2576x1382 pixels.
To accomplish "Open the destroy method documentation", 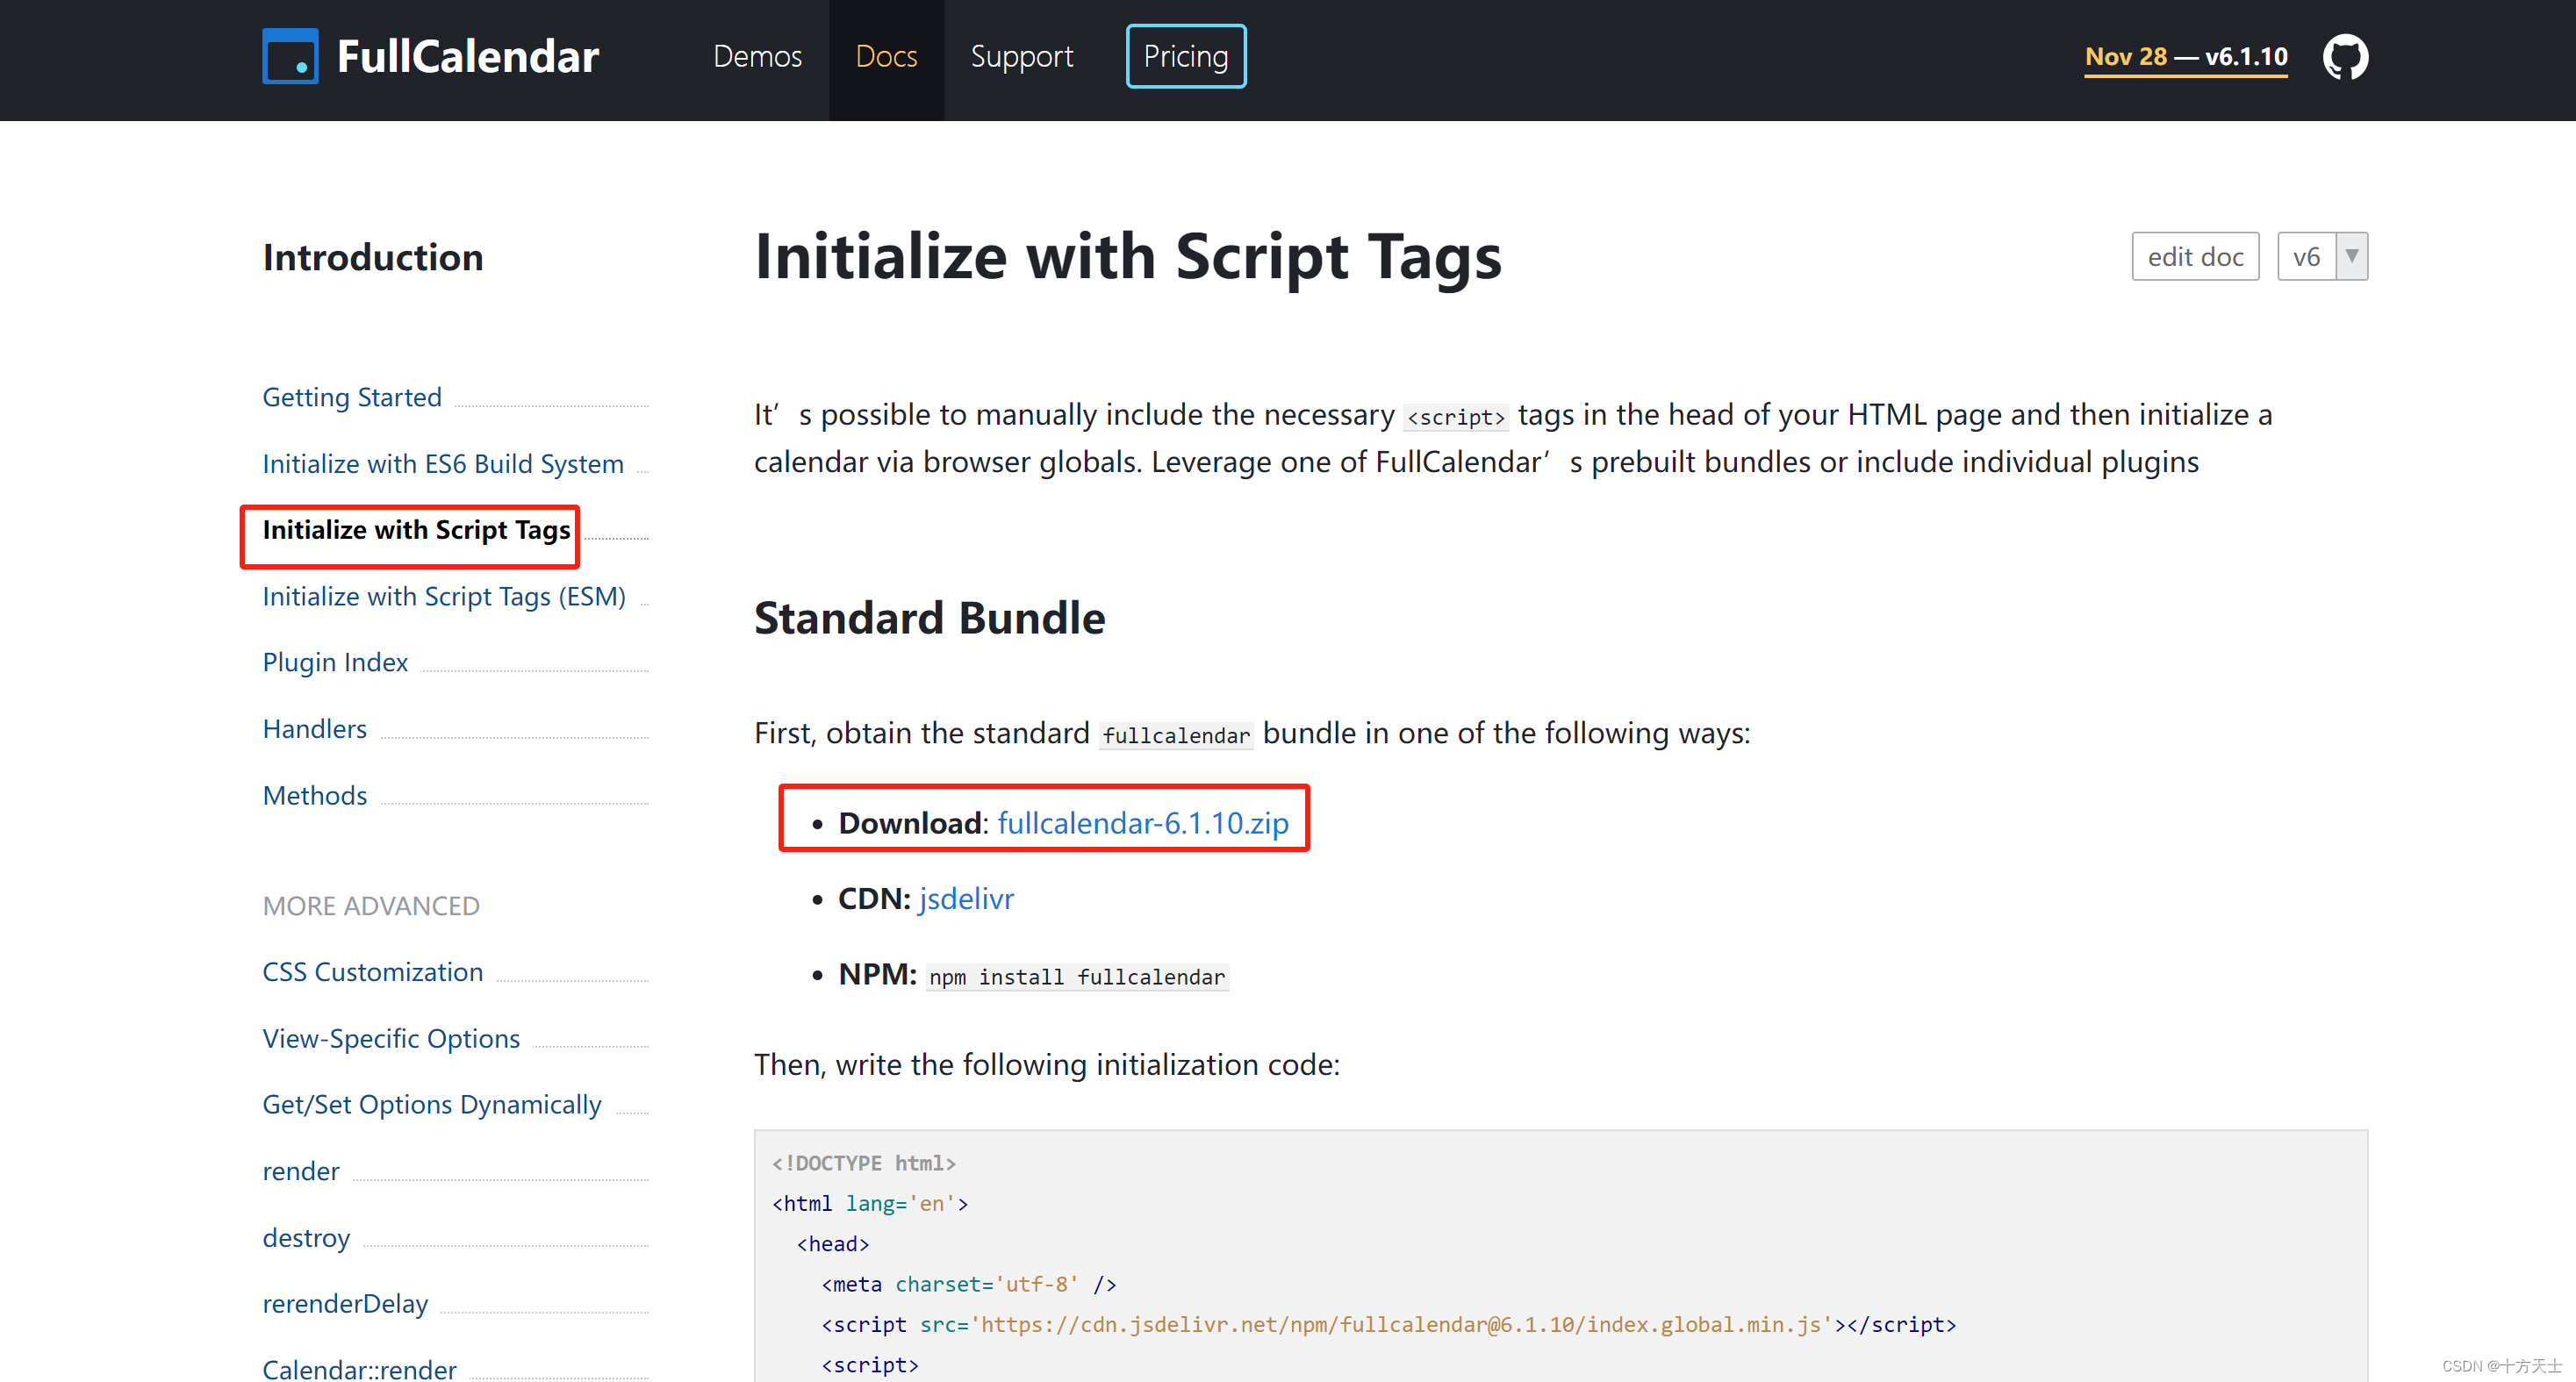I will (x=306, y=1237).
